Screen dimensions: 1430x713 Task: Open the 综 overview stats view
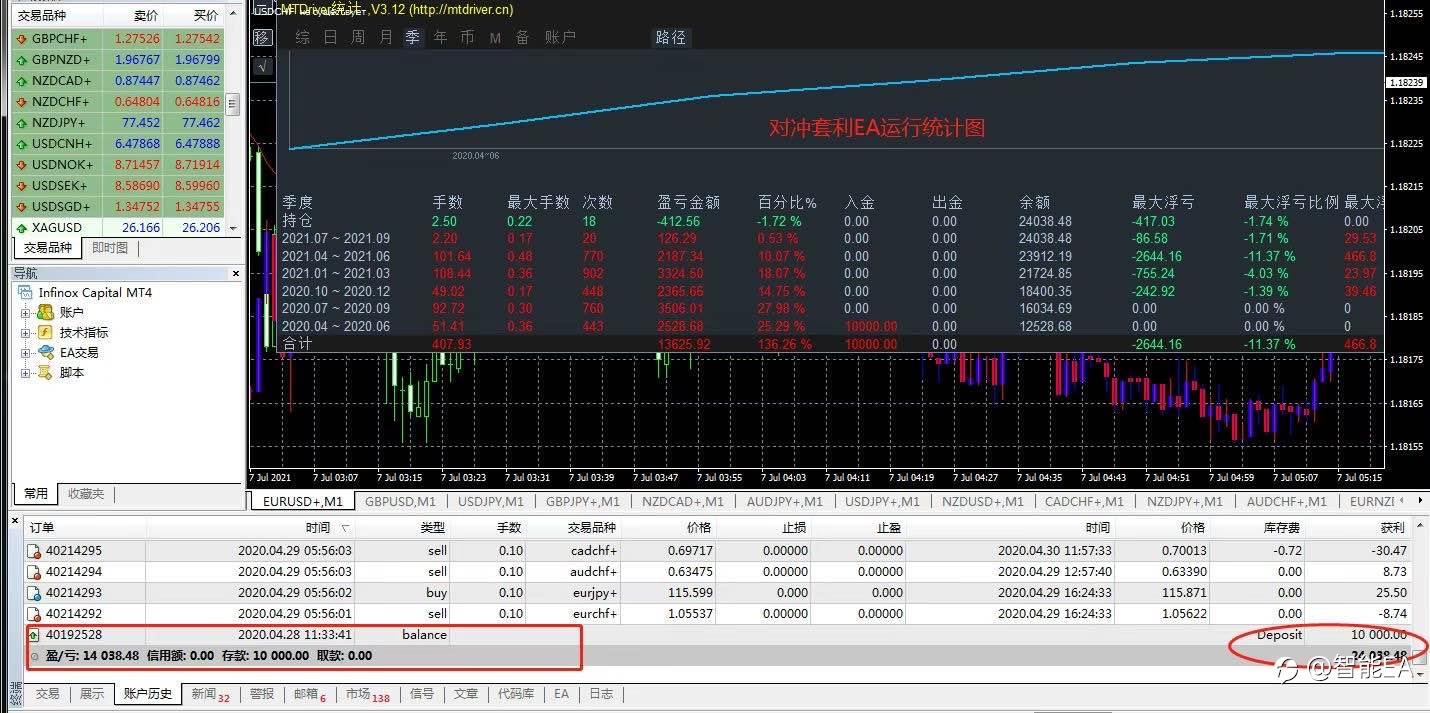tap(303, 37)
